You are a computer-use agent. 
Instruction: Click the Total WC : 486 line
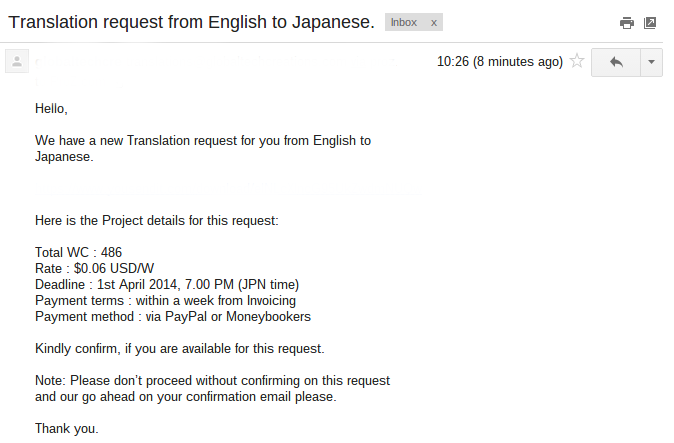[x=78, y=252]
